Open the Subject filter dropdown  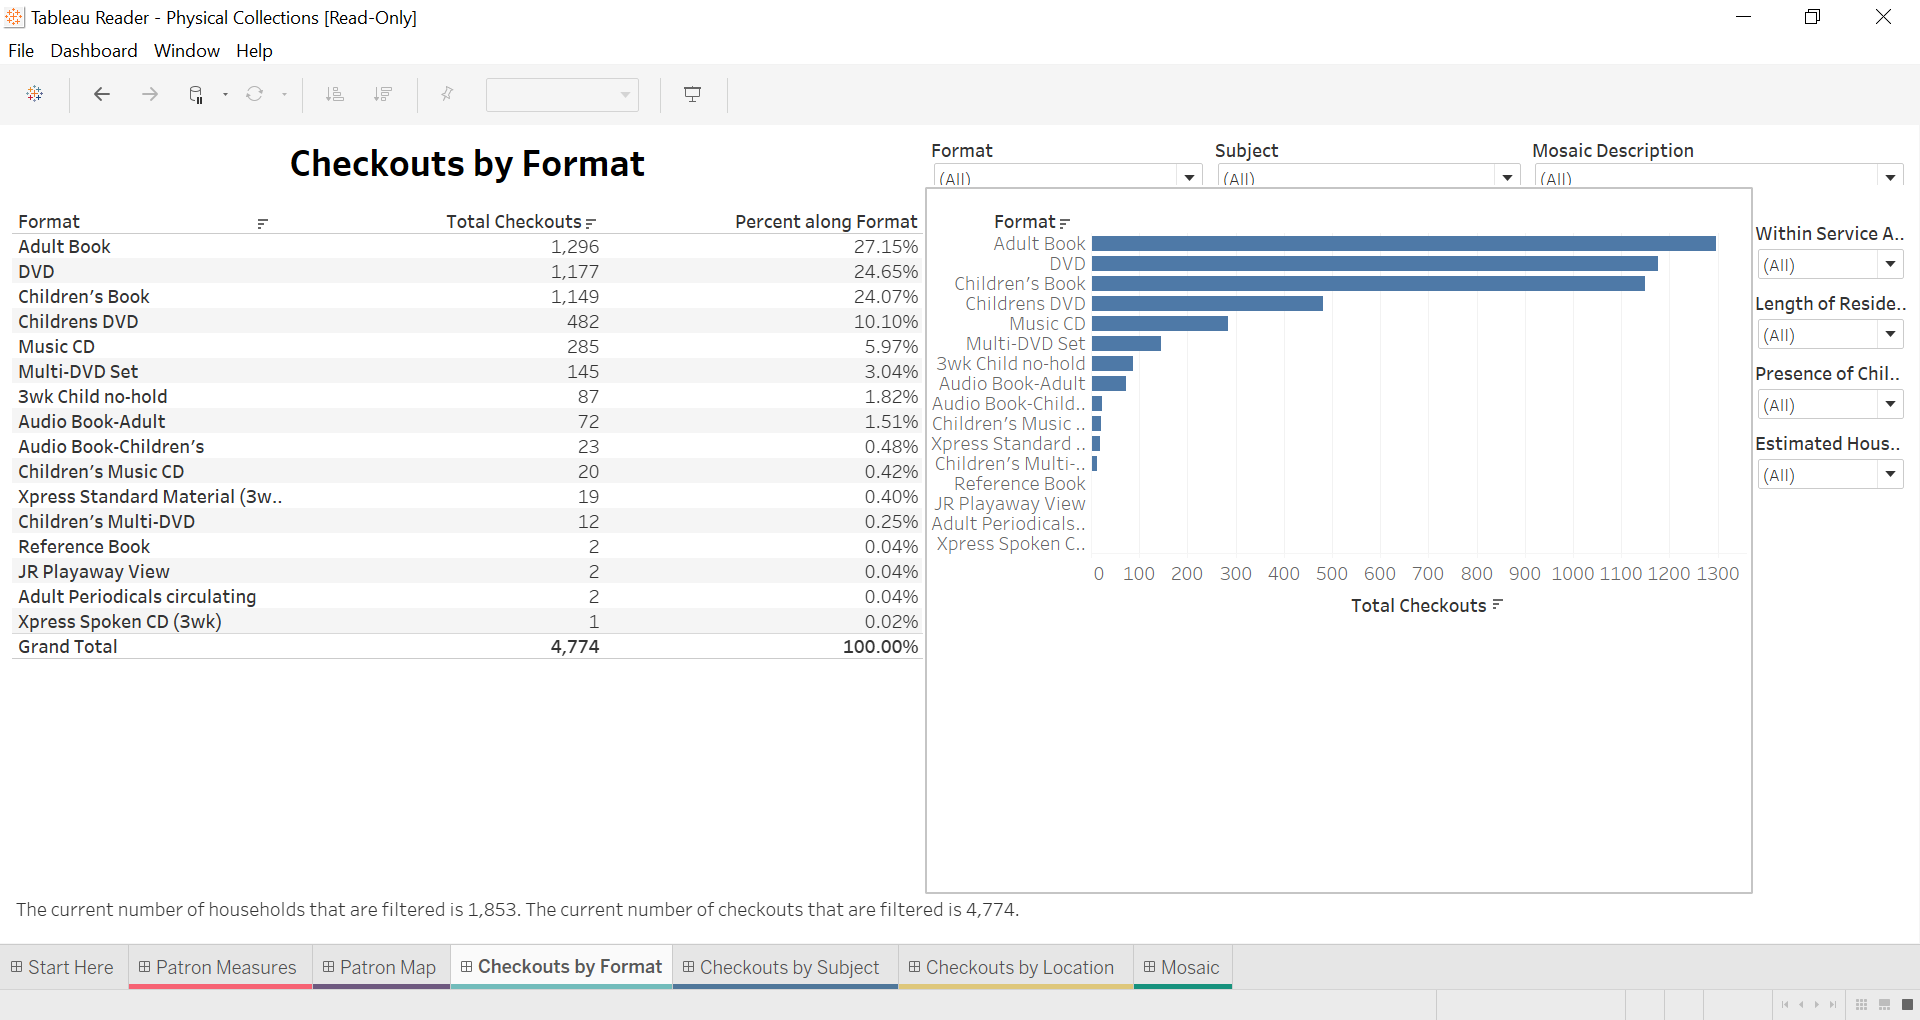click(x=1507, y=178)
